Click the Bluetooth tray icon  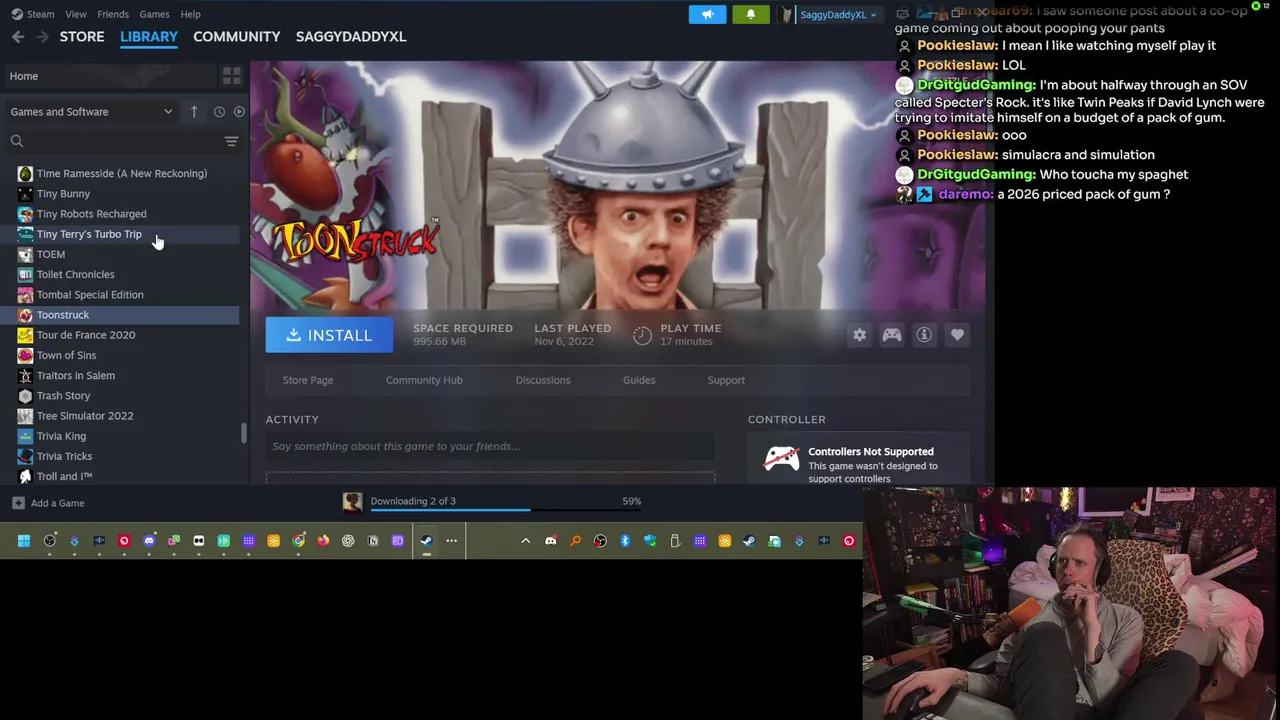click(625, 541)
